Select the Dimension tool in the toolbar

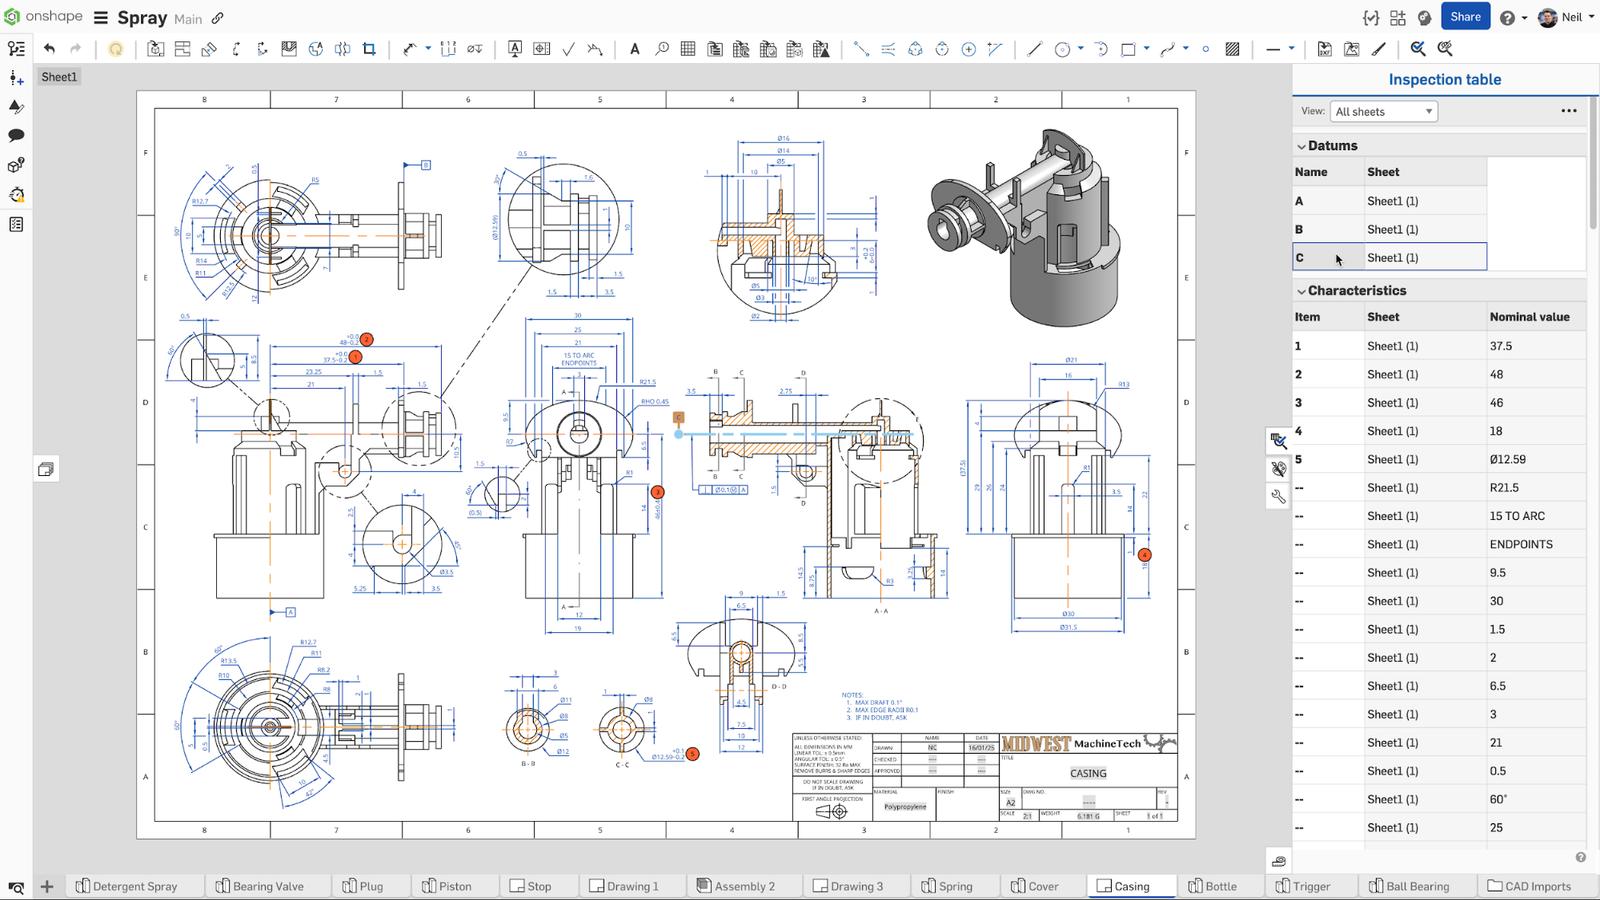click(408, 47)
